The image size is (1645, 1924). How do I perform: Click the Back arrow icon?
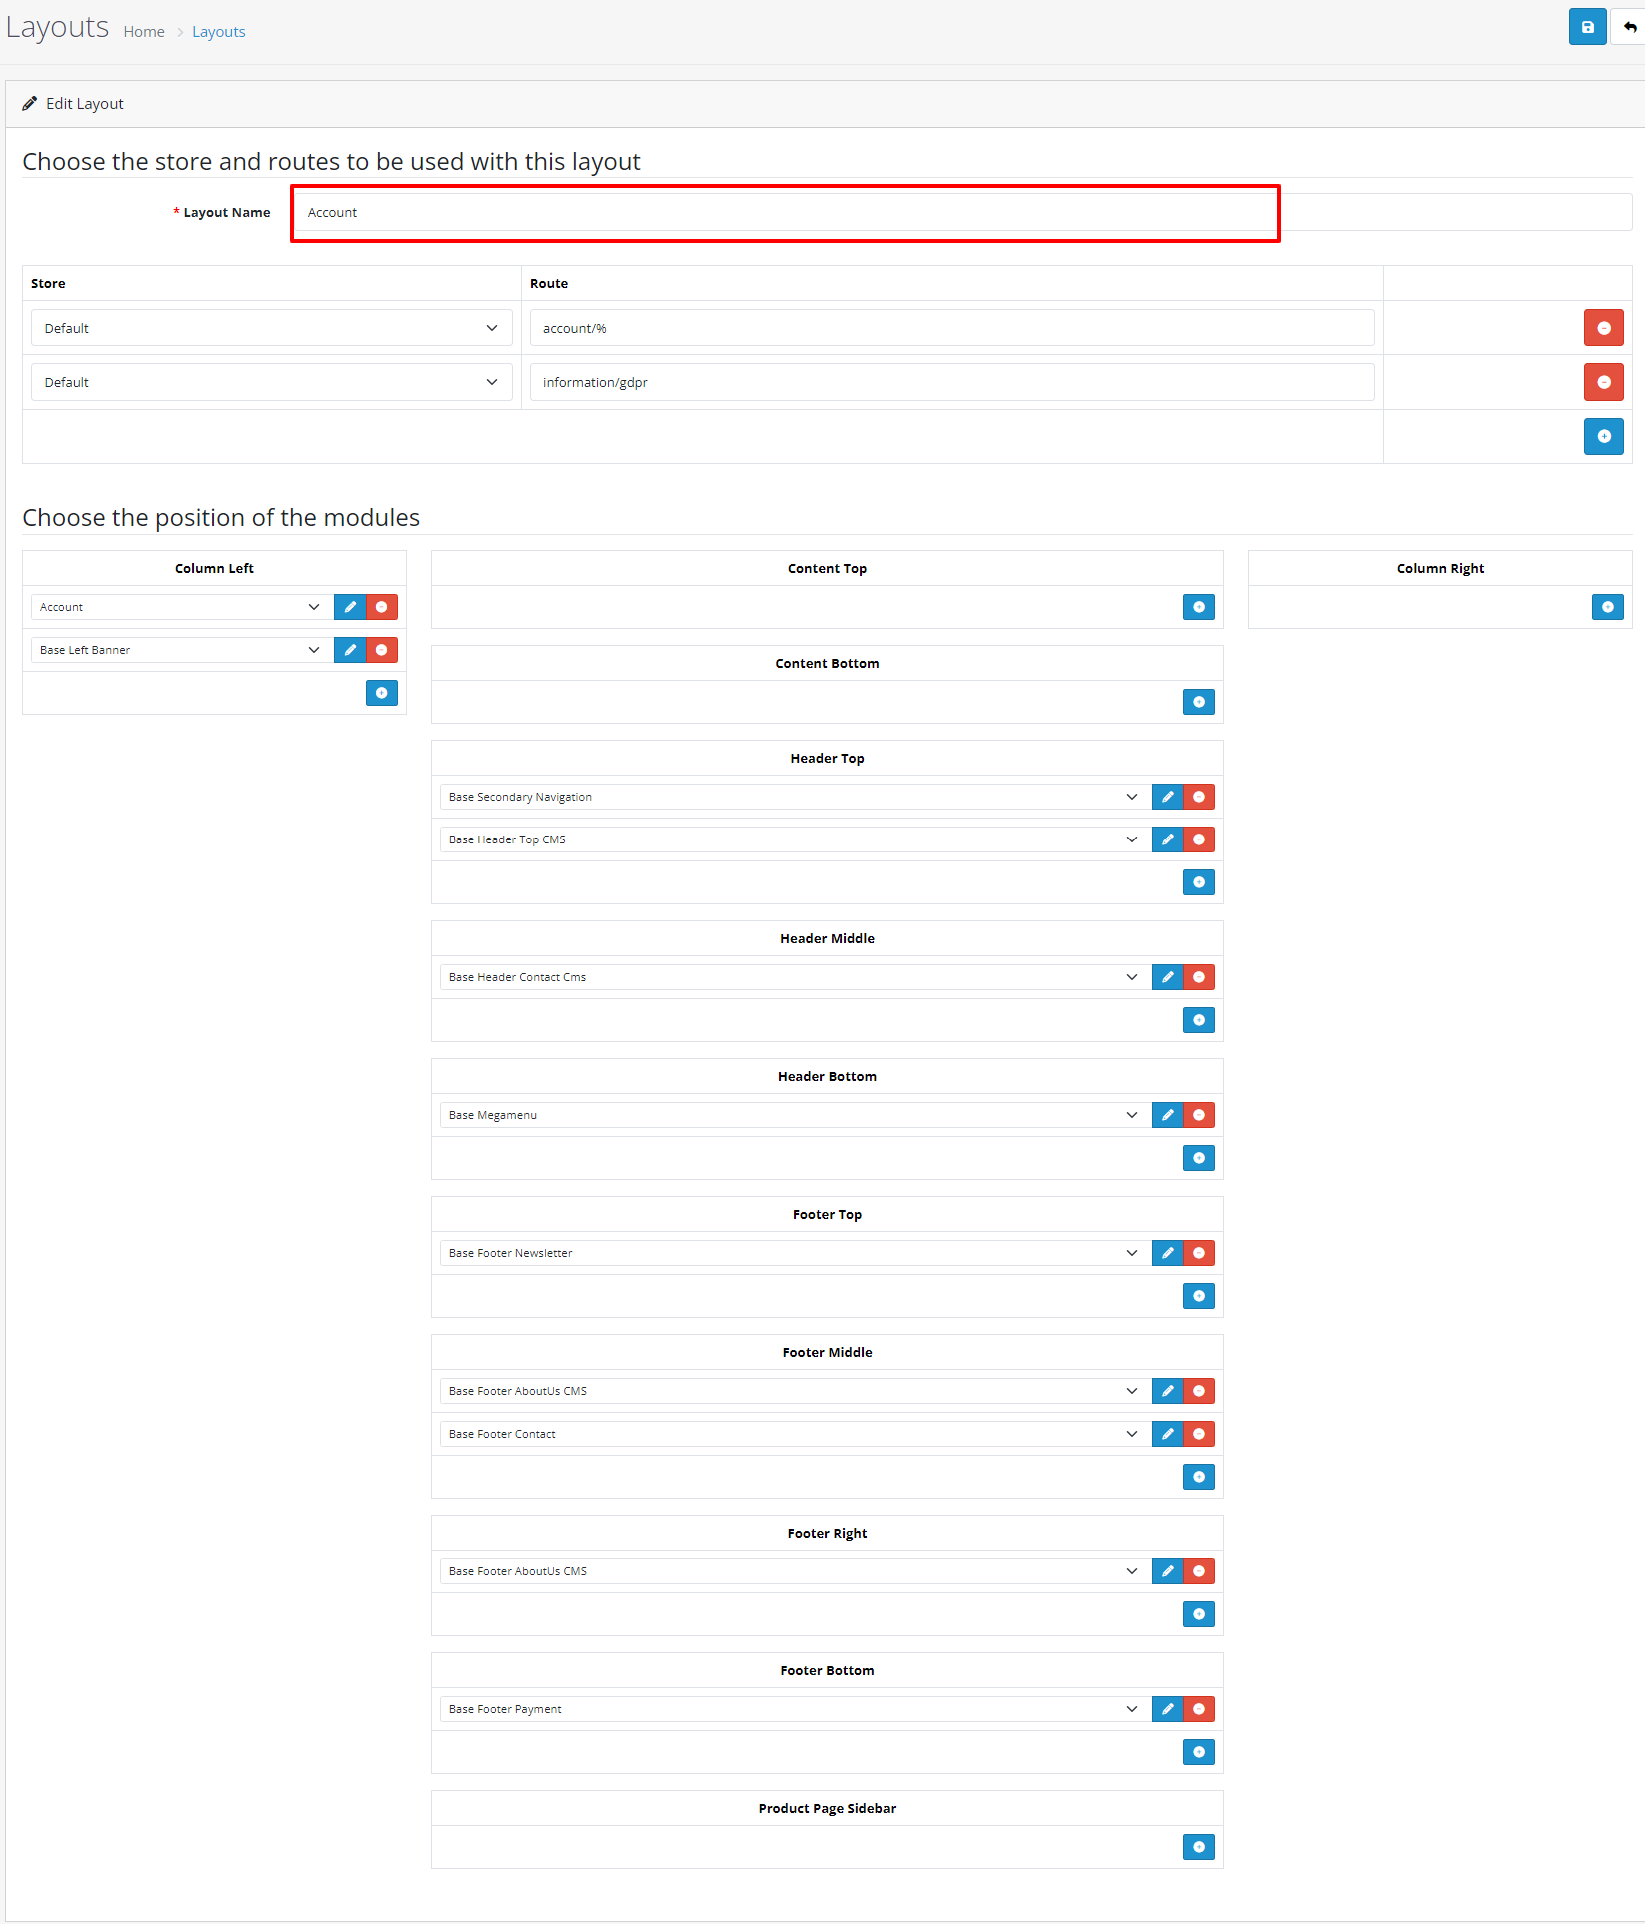point(1629,27)
